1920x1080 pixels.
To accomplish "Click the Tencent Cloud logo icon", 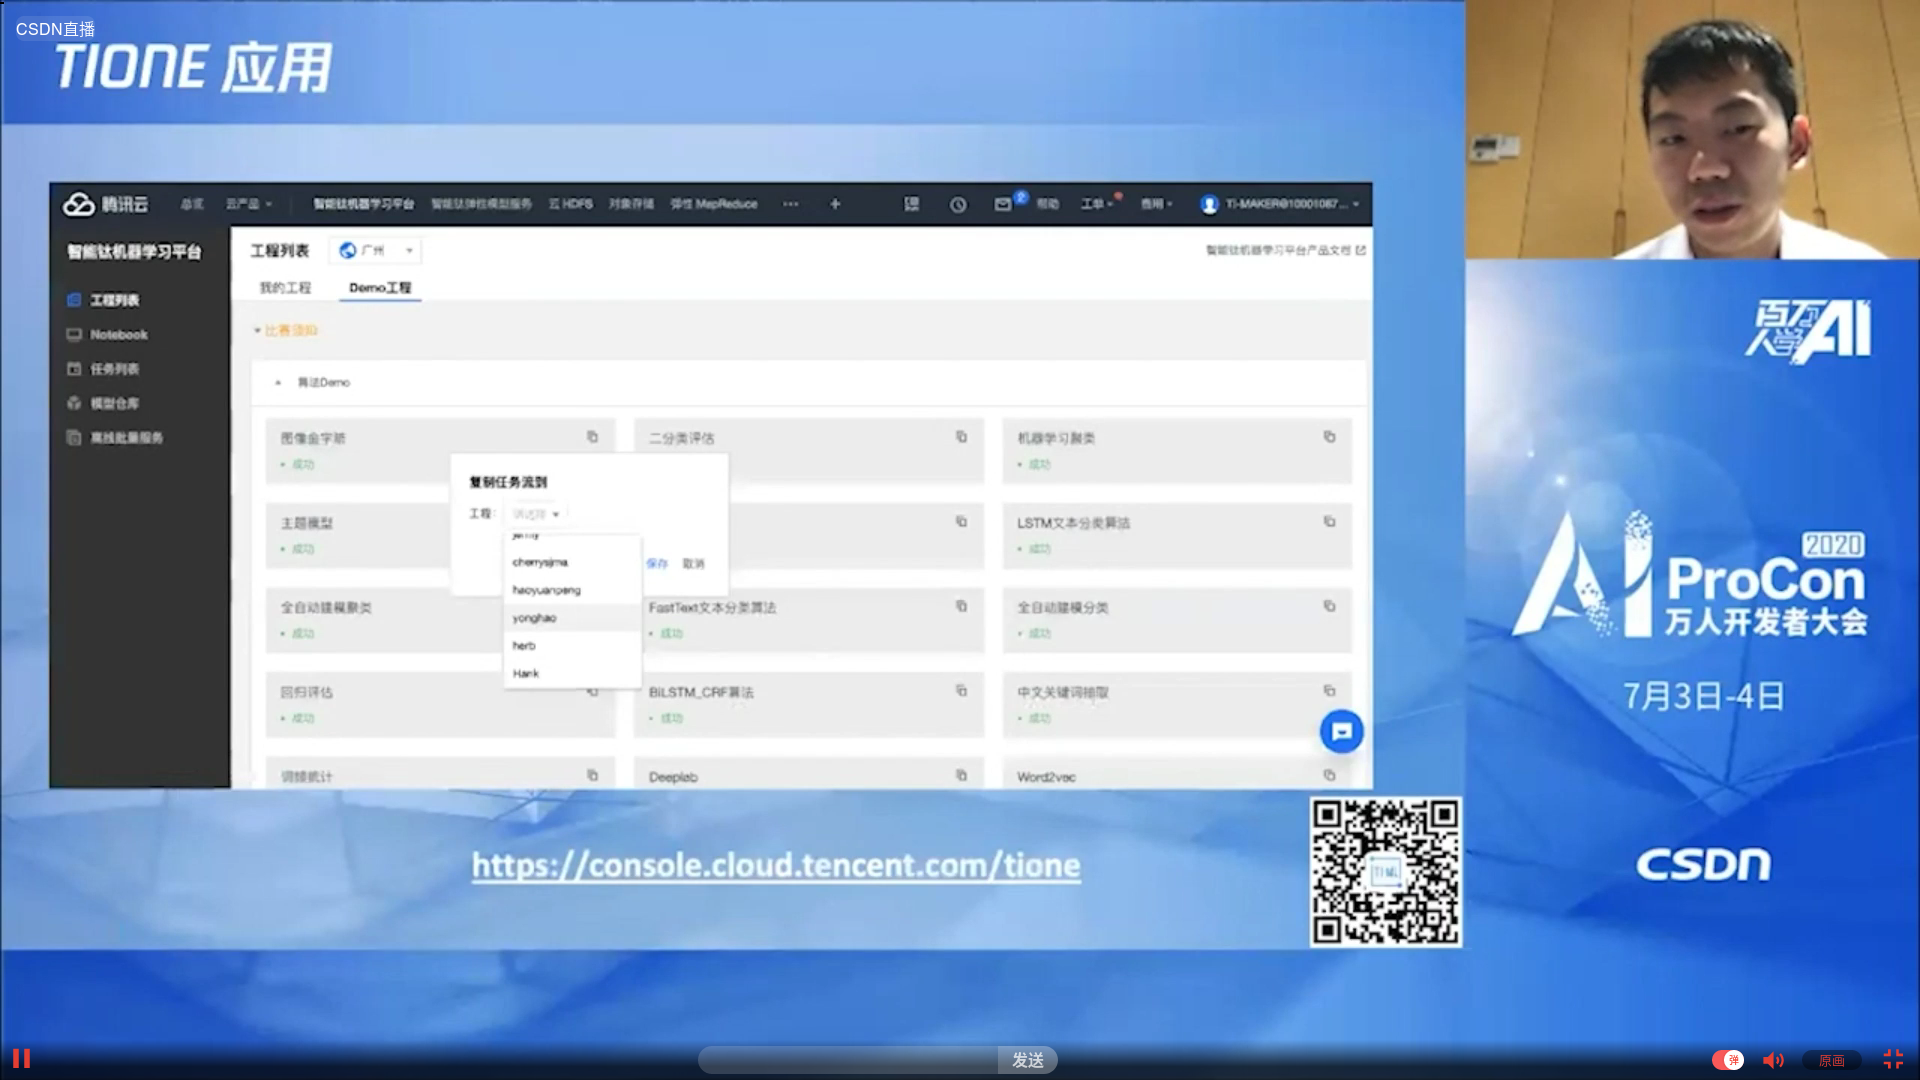I will 79,204.
